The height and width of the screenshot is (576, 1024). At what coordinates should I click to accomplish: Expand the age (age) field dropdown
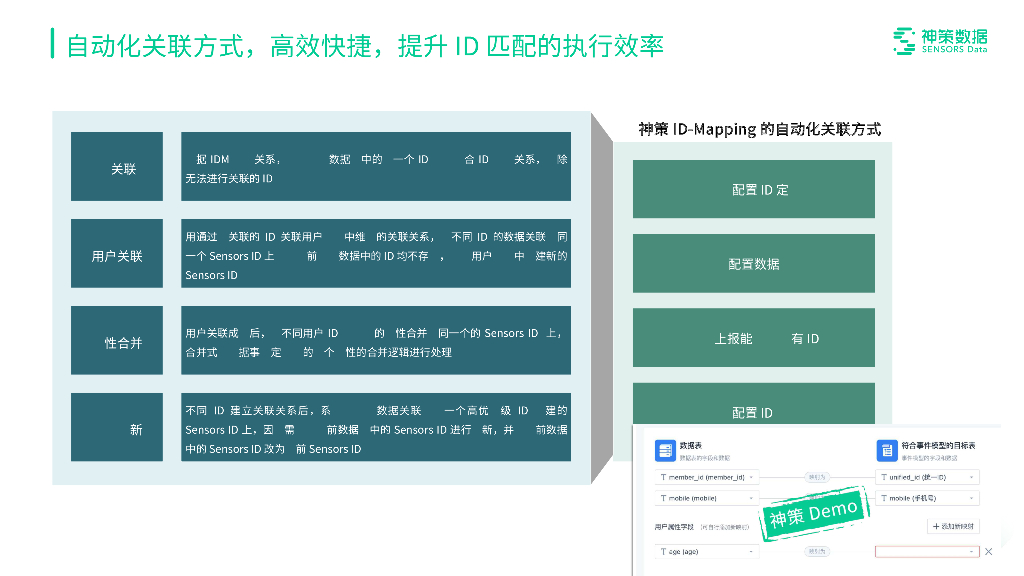pyautogui.click(x=707, y=551)
